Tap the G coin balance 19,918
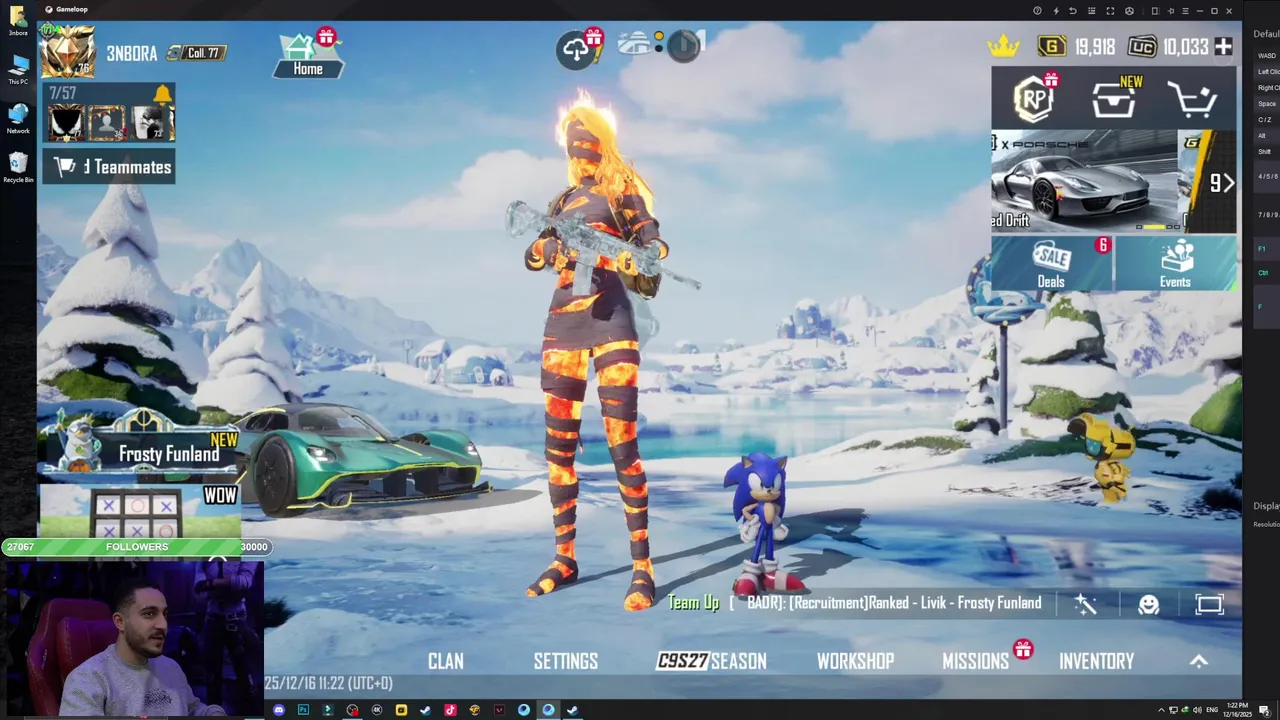The height and width of the screenshot is (720, 1280). click(x=1076, y=47)
